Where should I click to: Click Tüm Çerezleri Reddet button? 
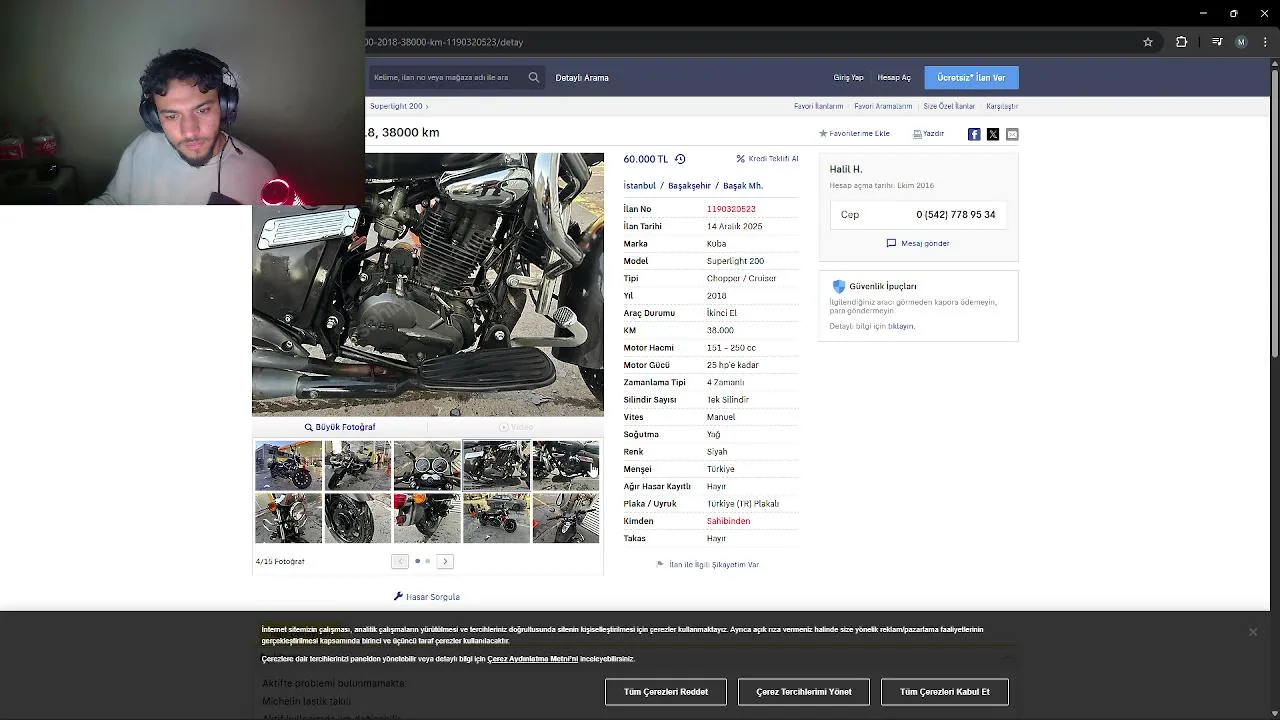click(x=666, y=692)
